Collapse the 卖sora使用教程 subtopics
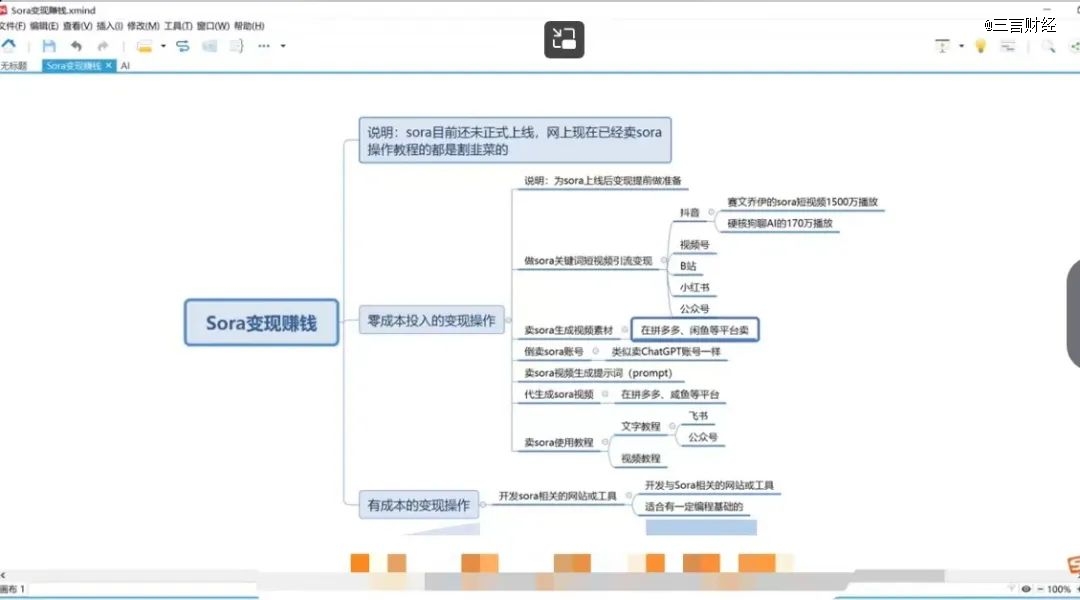1080x600 pixels. click(x=604, y=442)
